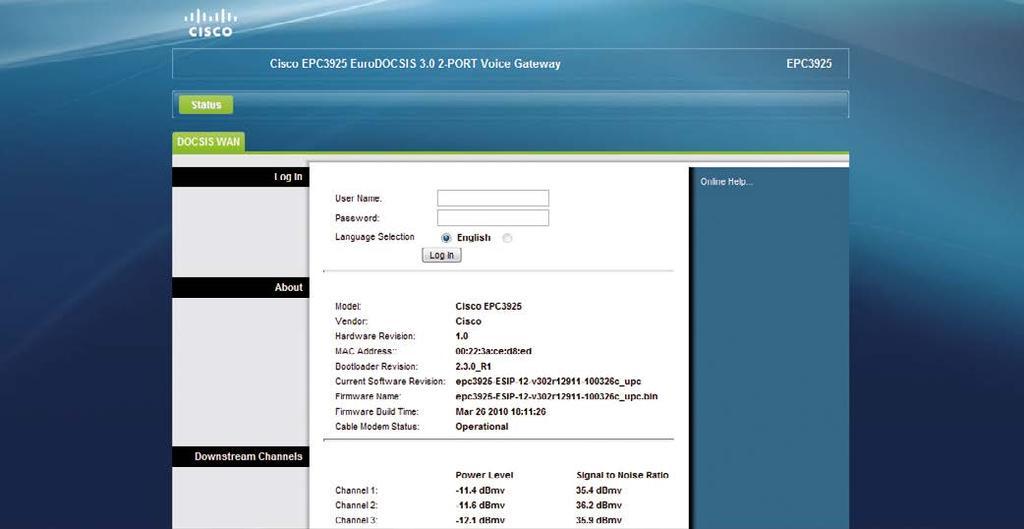Click the MAC address value 00:22:3a:ce:d8:ed
The height and width of the screenshot is (529, 1024).
click(x=494, y=351)
